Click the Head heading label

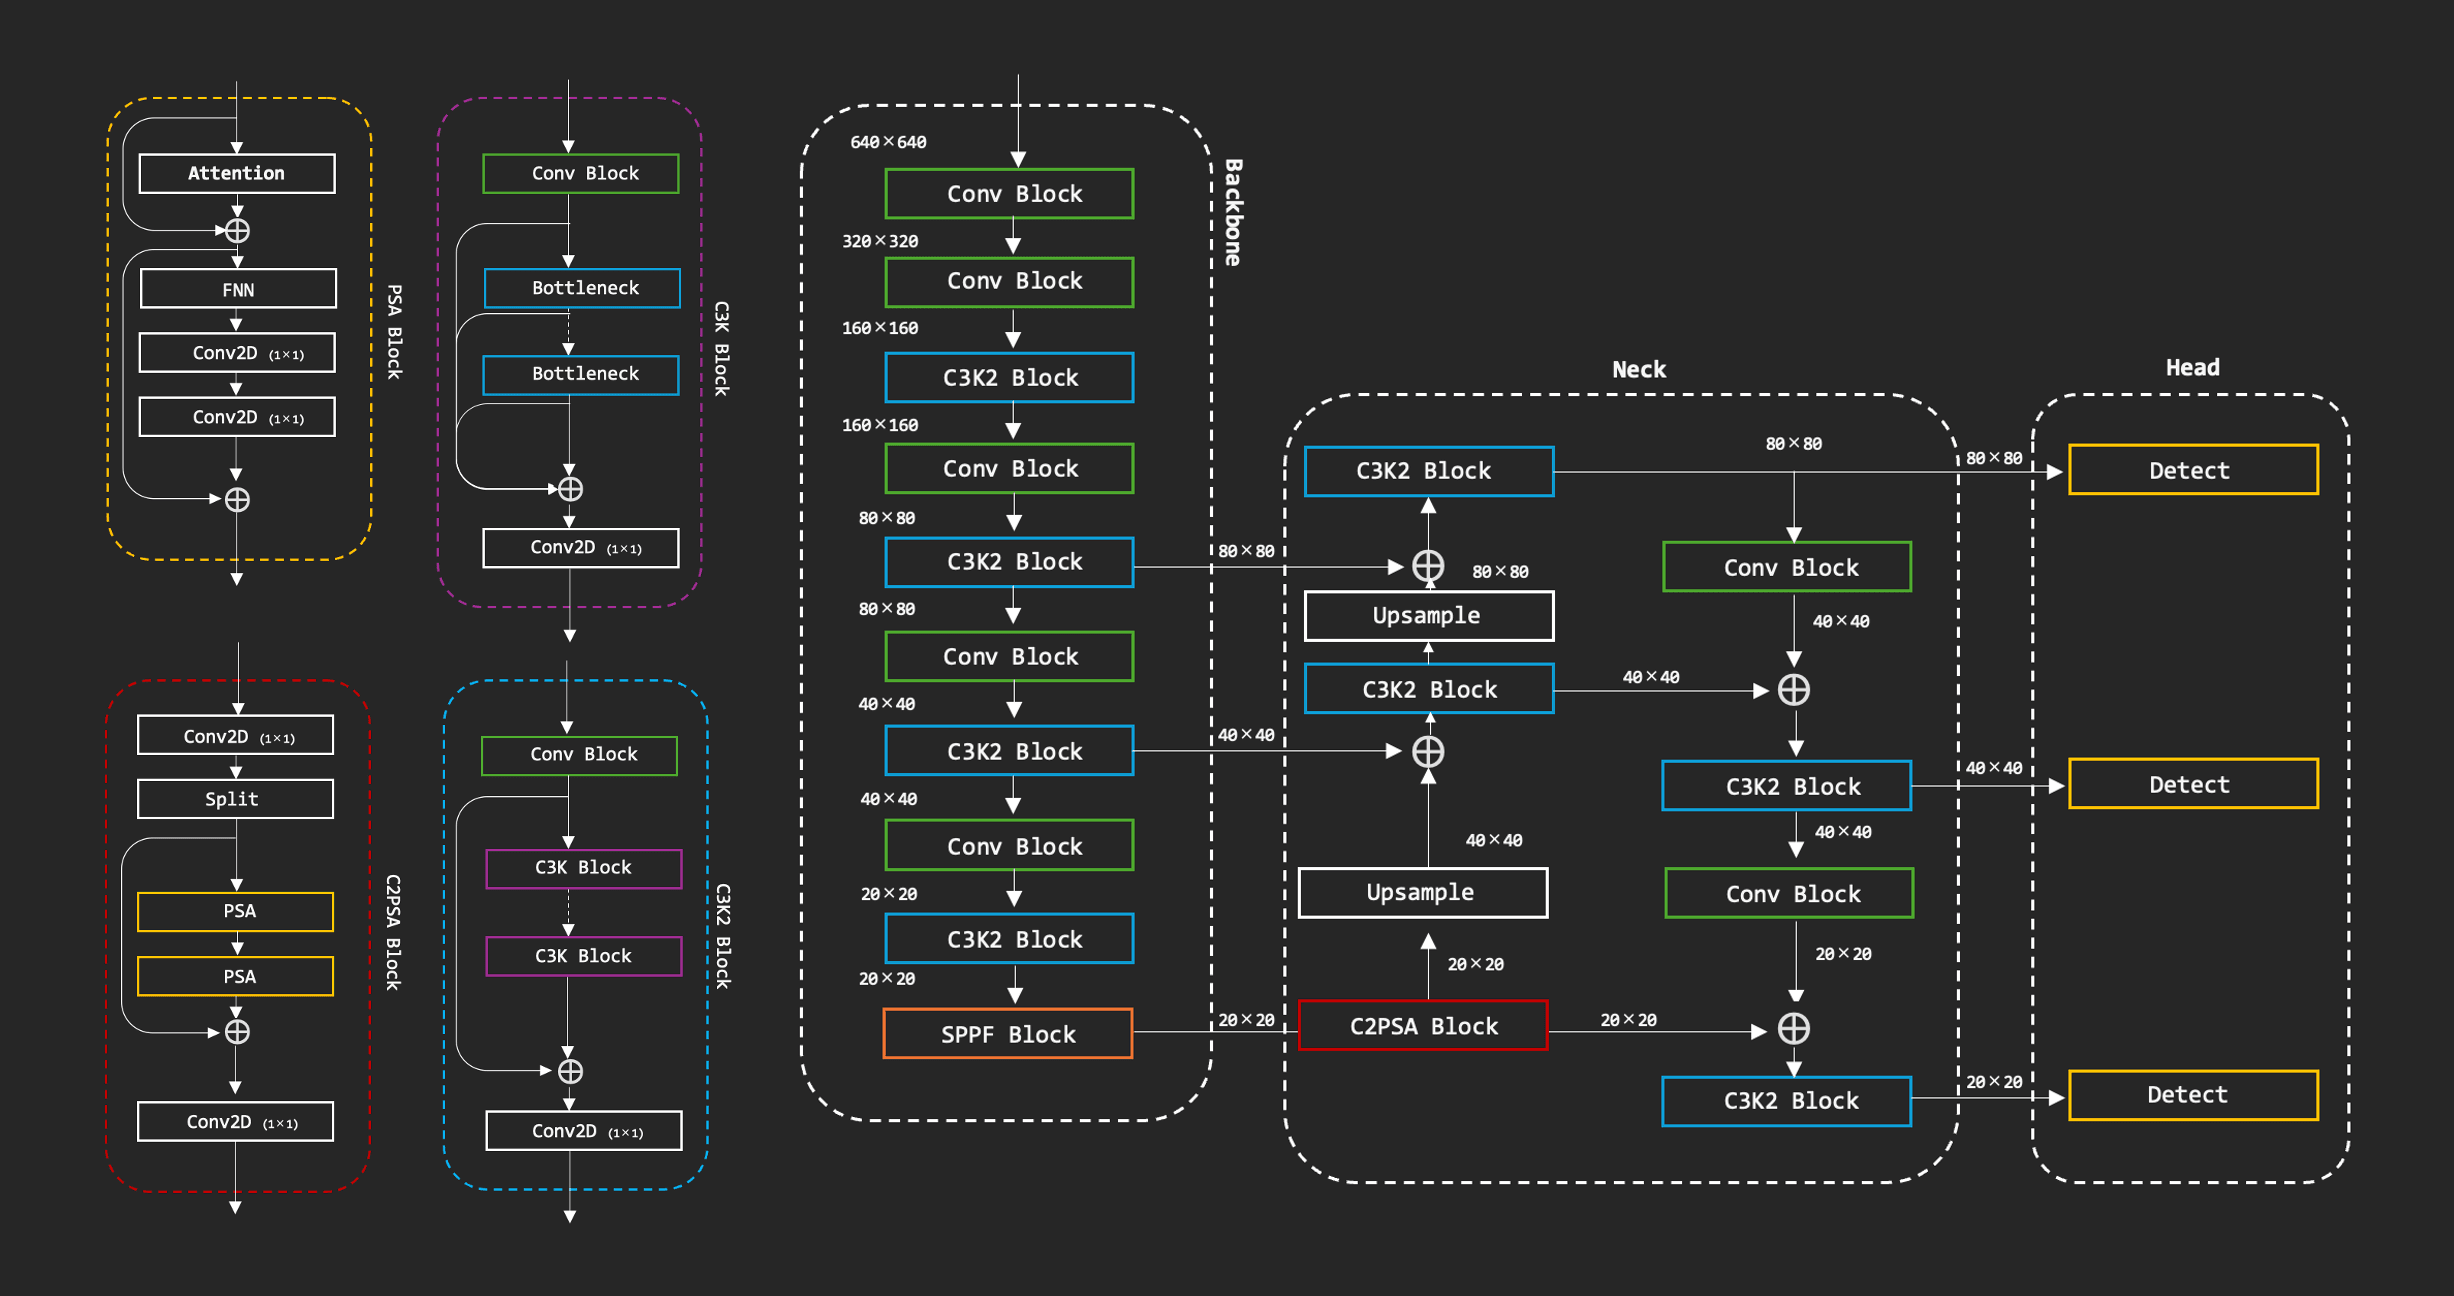[2192, 368]
